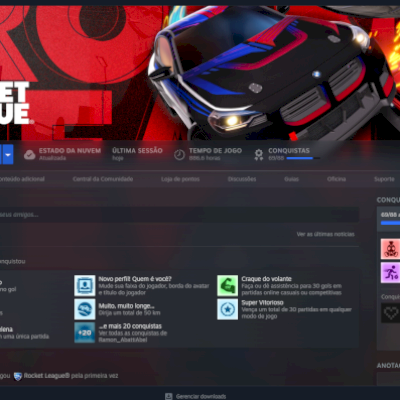Click the pink gas mask achievement icon
The height and width of the screenshot is (400, 400).
(x=390, y=249)
